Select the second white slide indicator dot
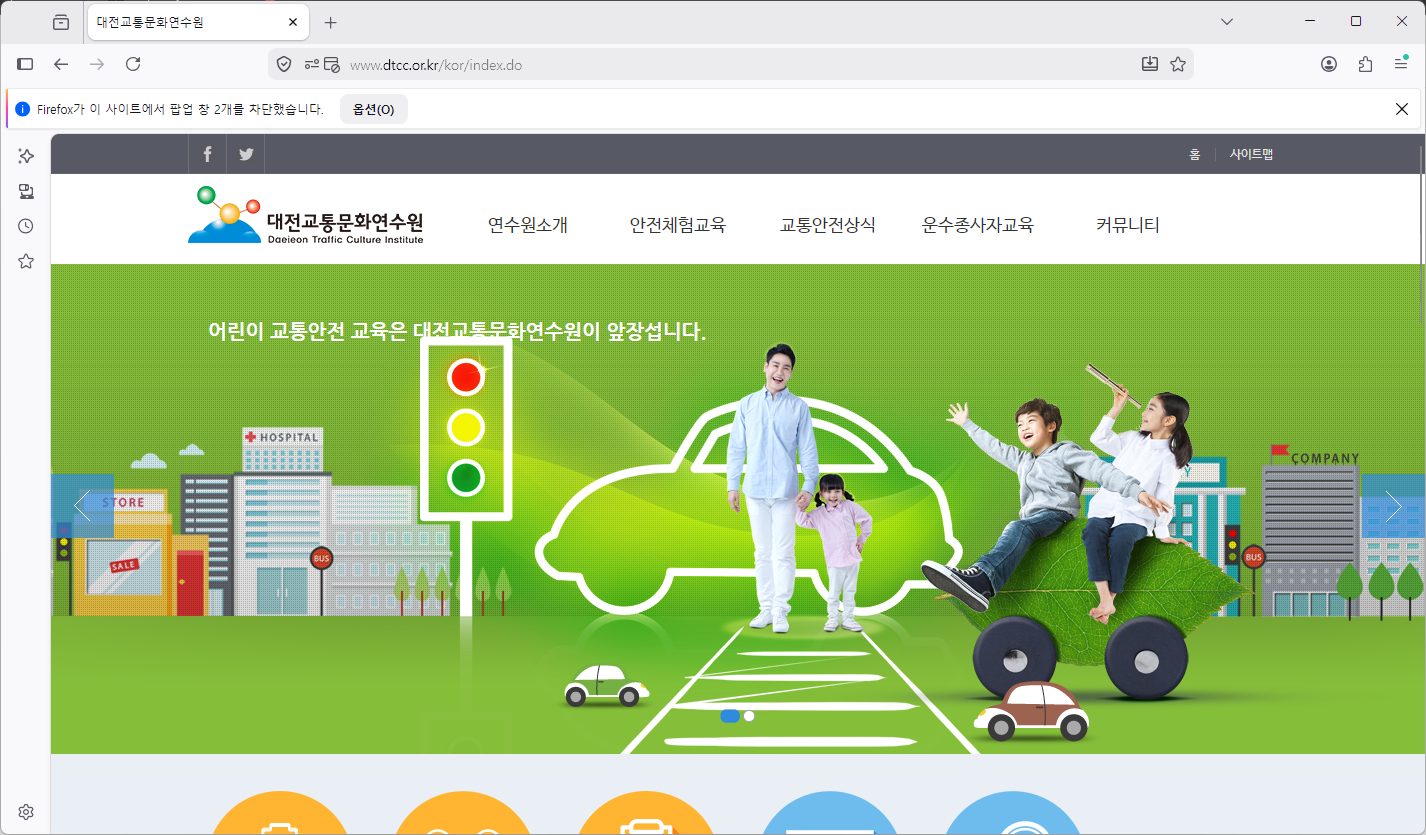1426x835 pixels. [749, 716]
